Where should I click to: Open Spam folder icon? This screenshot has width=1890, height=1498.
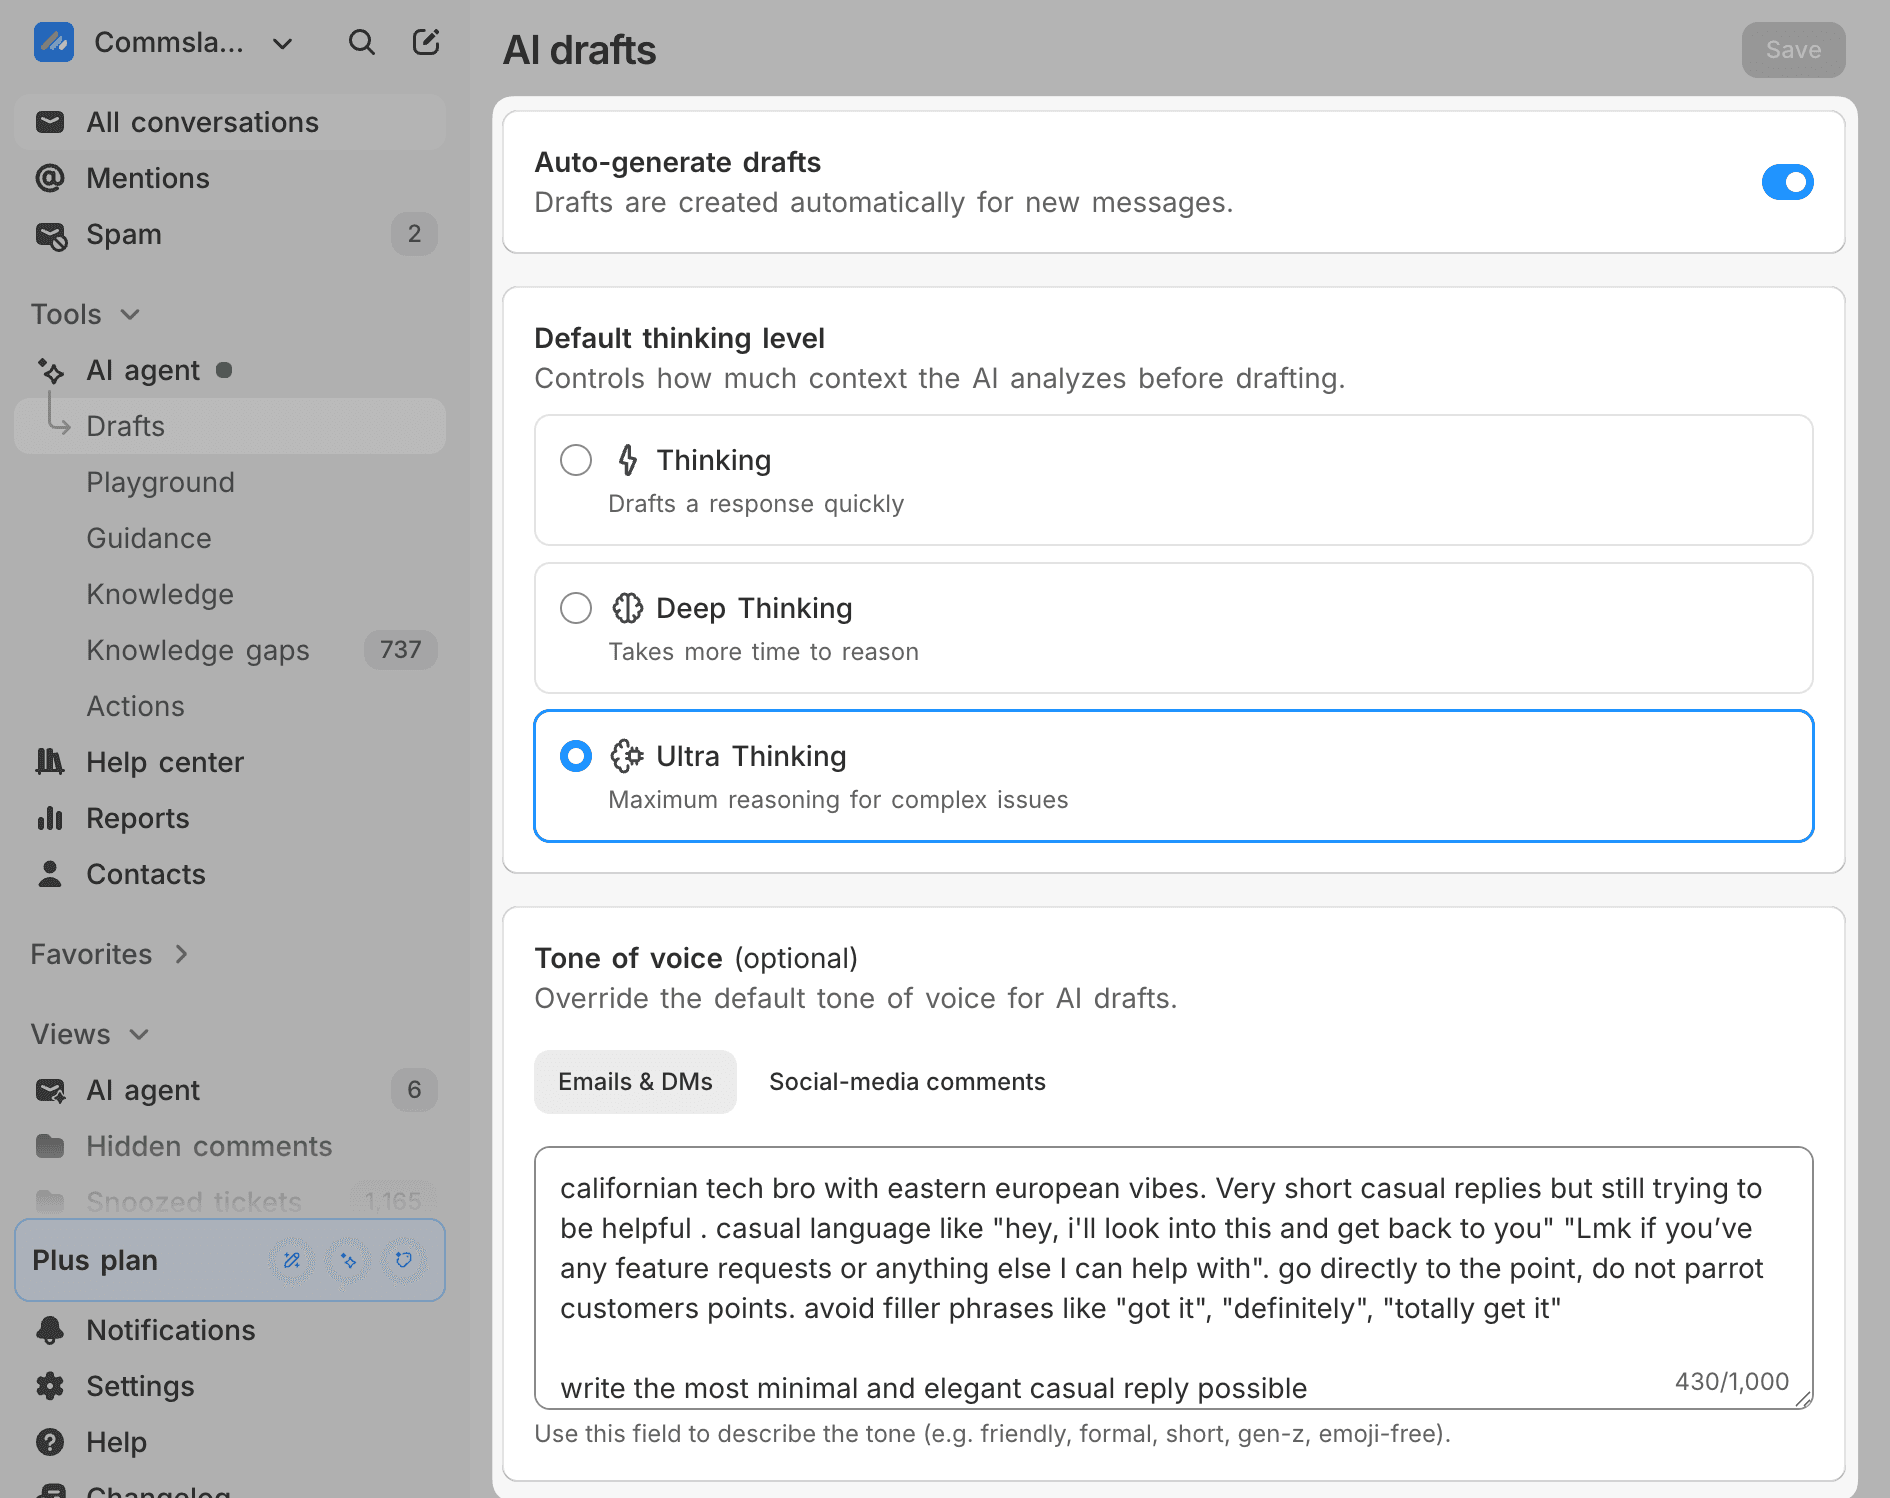(x=51, y=235)
